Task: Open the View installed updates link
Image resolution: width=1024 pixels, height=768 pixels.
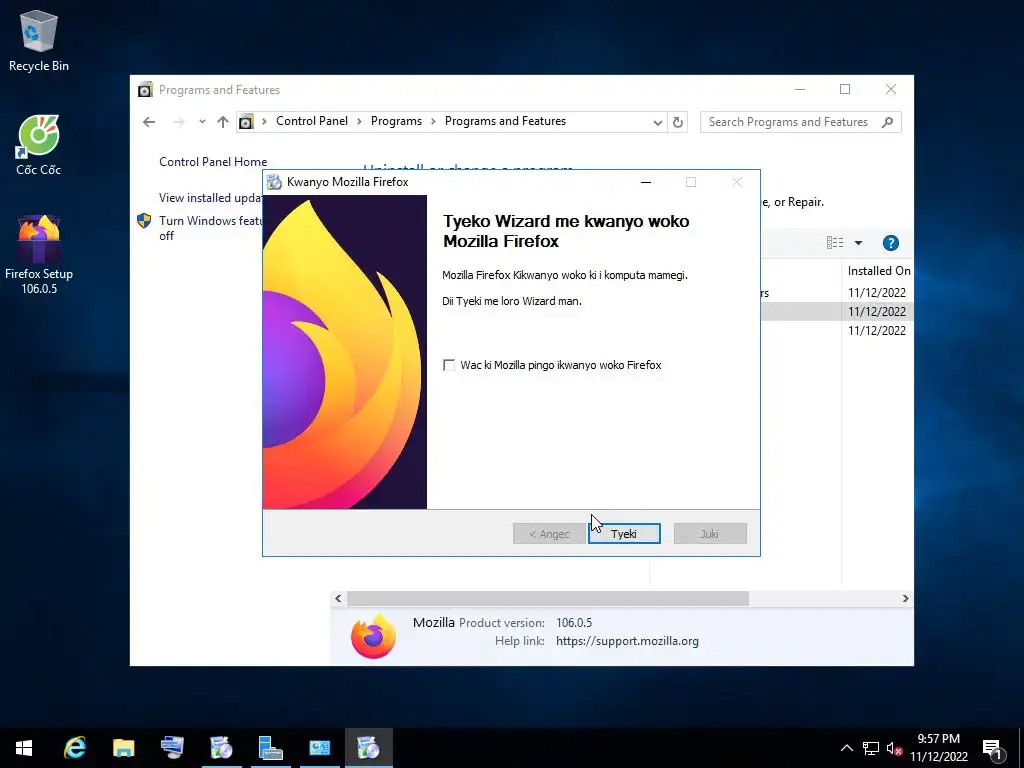Action: 210,198
